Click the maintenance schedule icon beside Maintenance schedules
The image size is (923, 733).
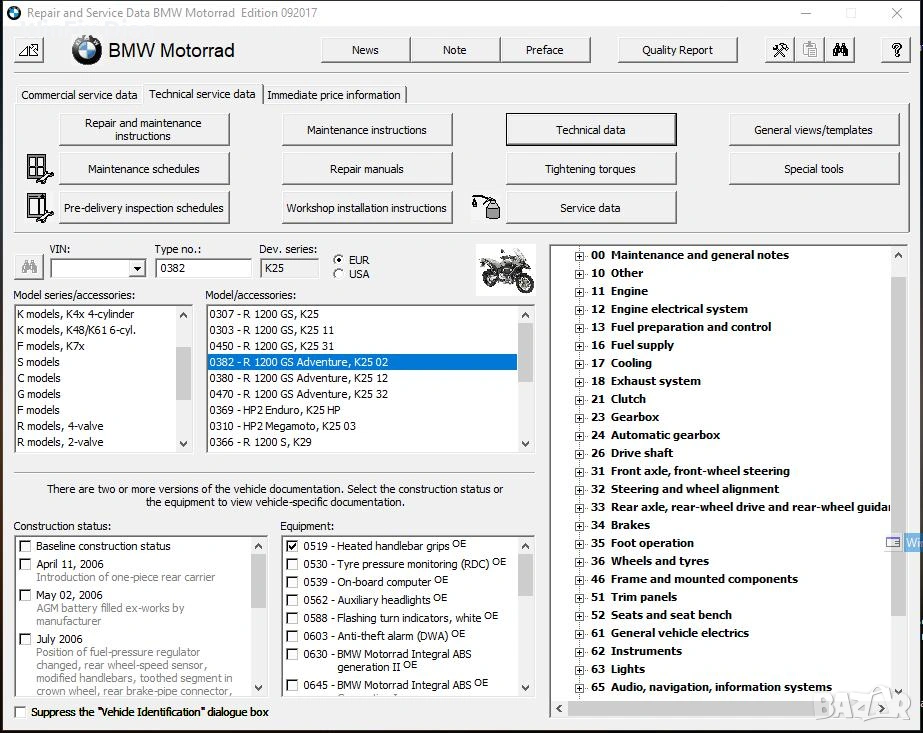click(x=39, y=168)
